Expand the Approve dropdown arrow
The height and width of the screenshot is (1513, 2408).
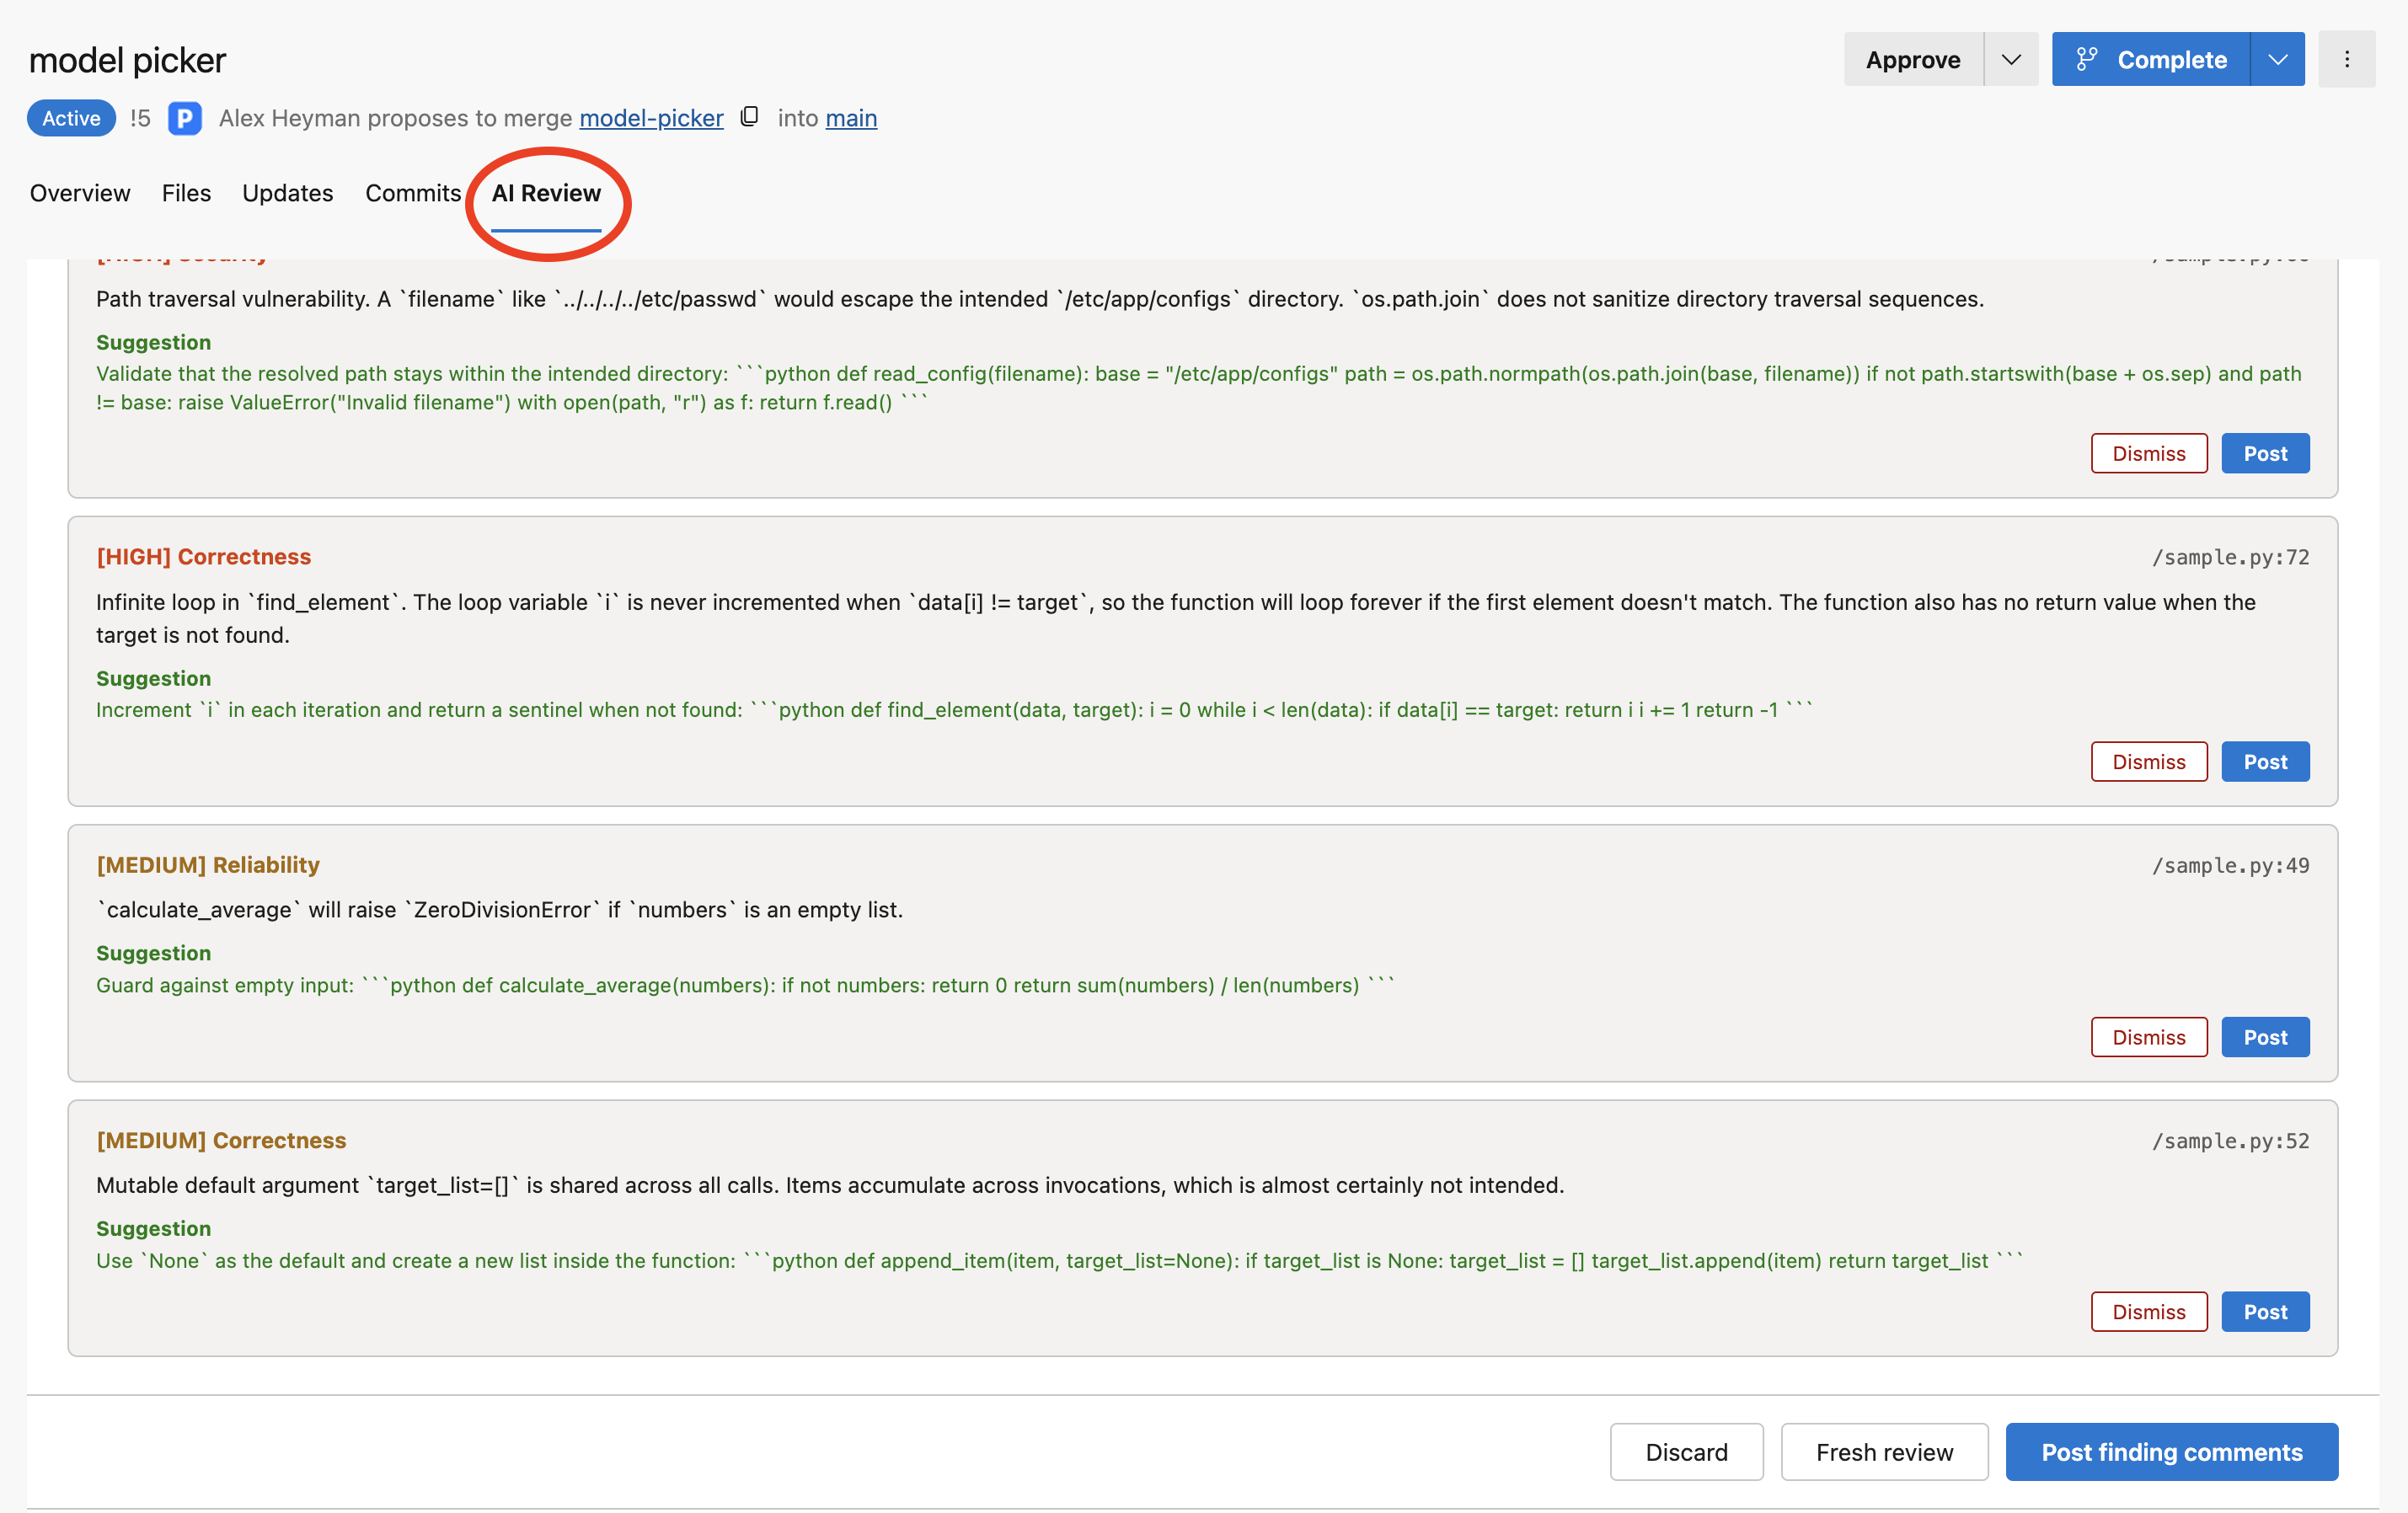point(2011,59)
